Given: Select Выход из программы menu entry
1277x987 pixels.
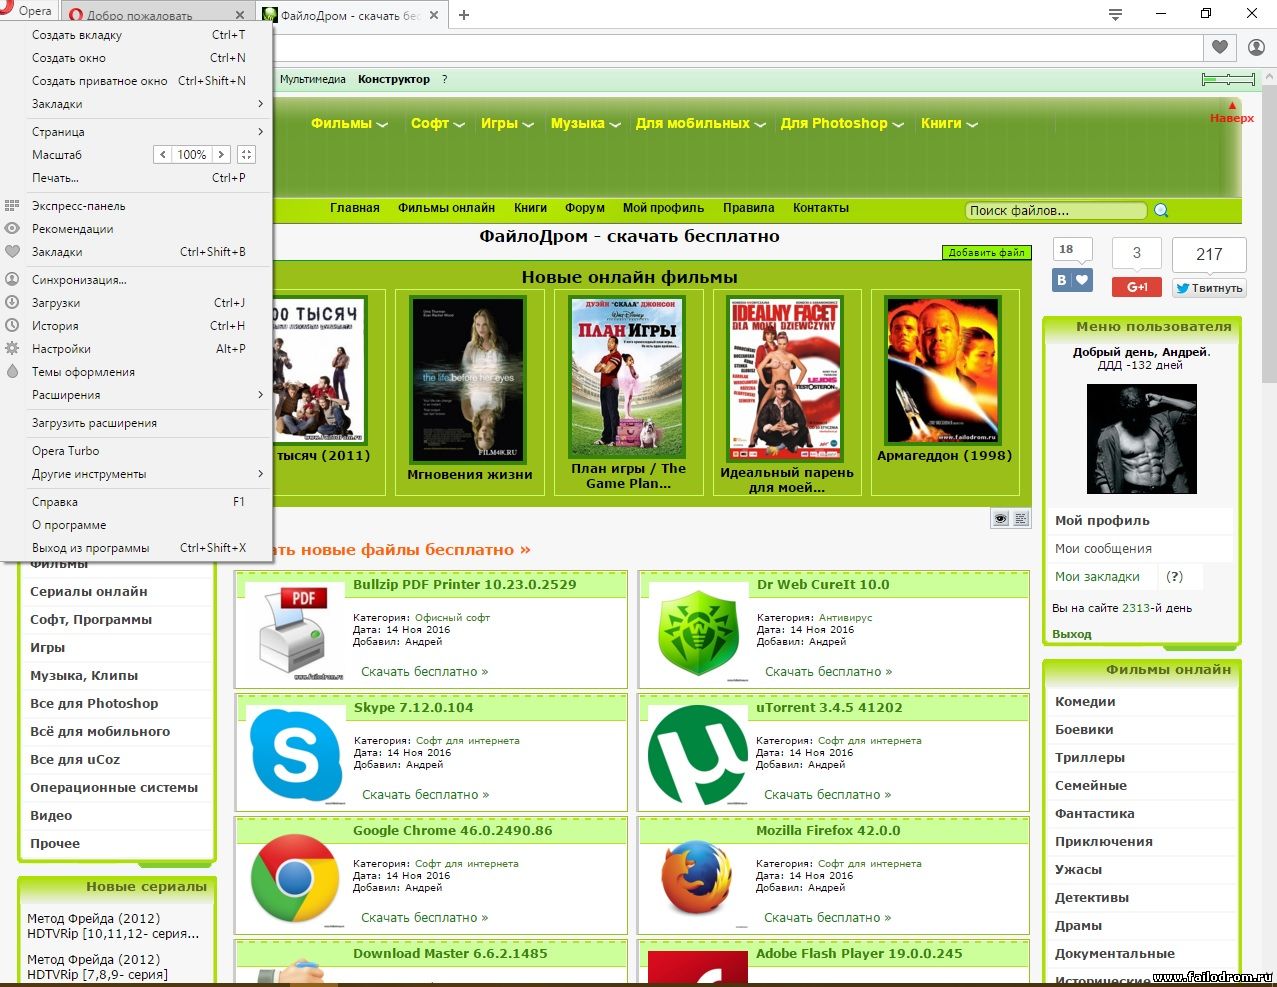Looking at the screenshot, I should [x=137, y=548].
